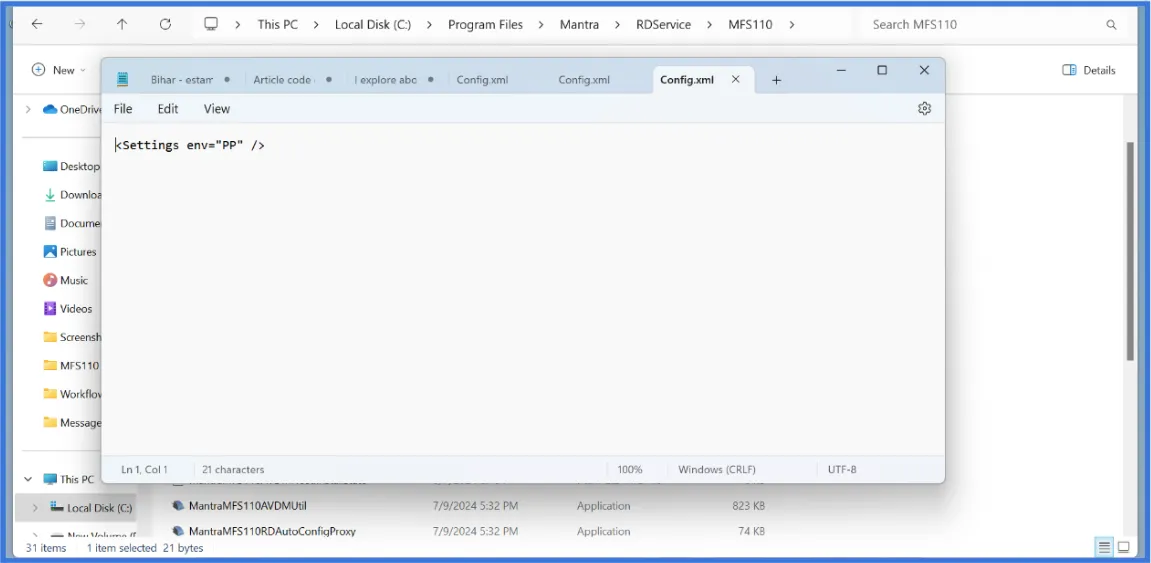Expand the OneDrive tree node
The width and height of the screenshot is (1151, 563).
coord(28,109)
